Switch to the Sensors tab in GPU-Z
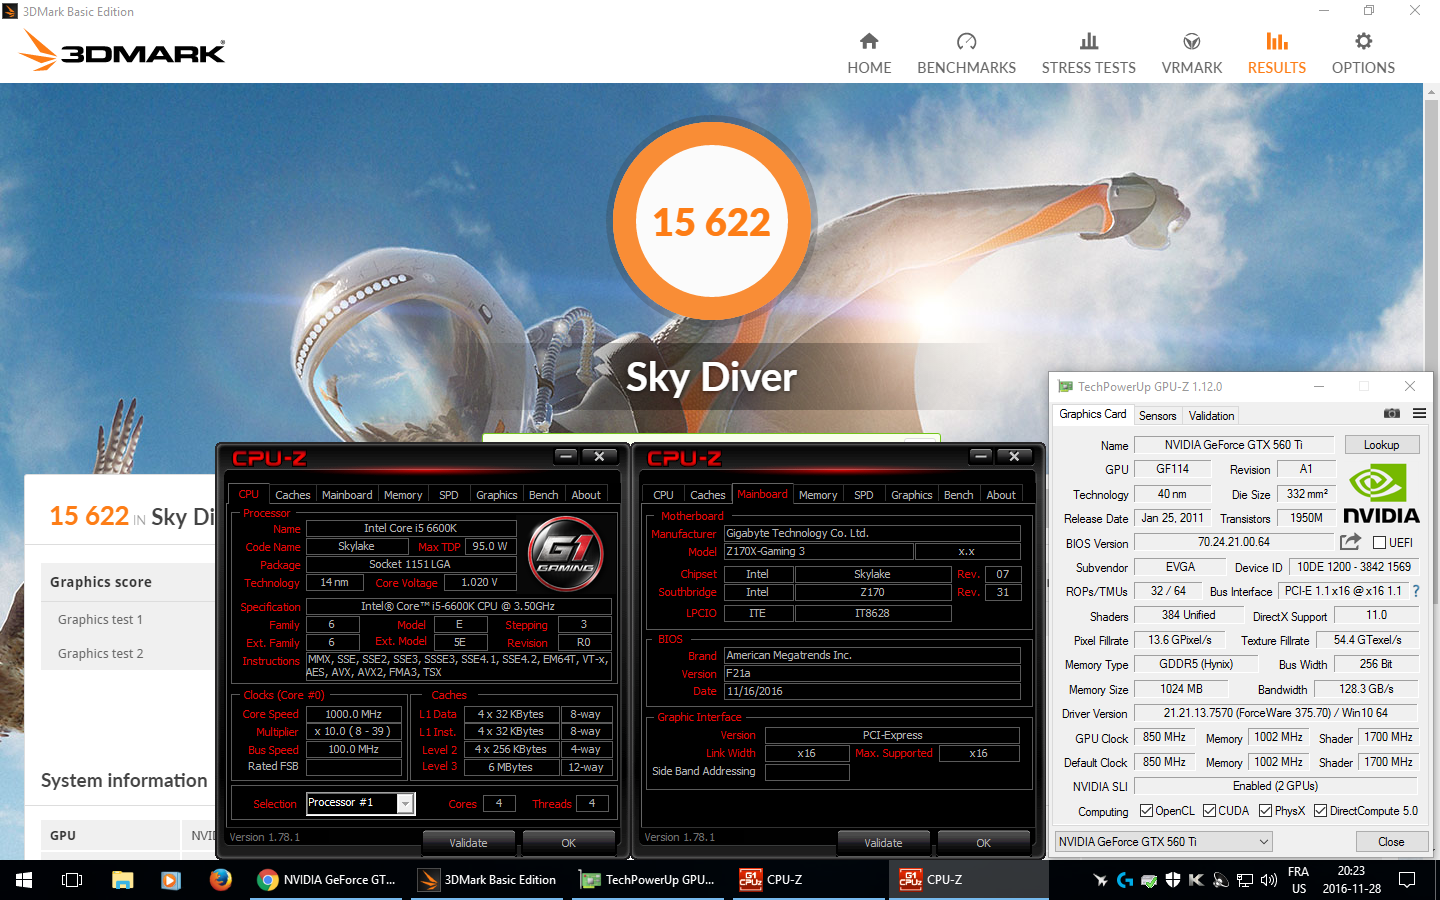 (1158, 416)
